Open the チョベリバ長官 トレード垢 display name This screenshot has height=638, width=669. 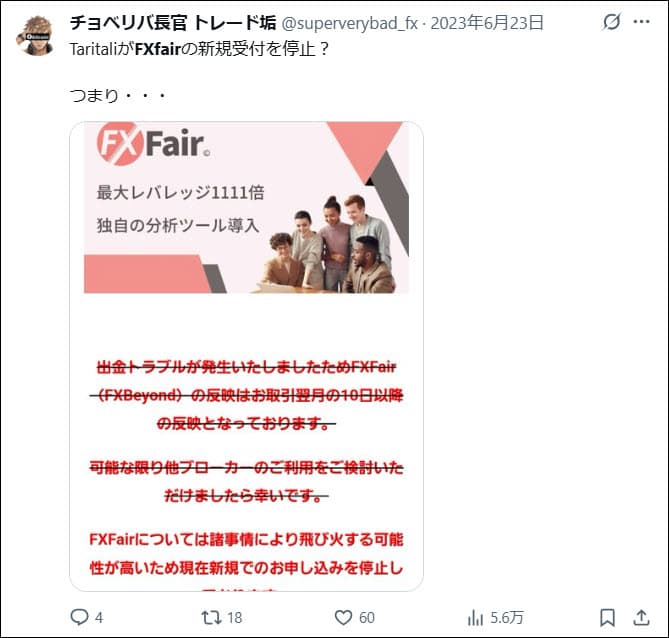pyautogui.click(x=173, y=23)
